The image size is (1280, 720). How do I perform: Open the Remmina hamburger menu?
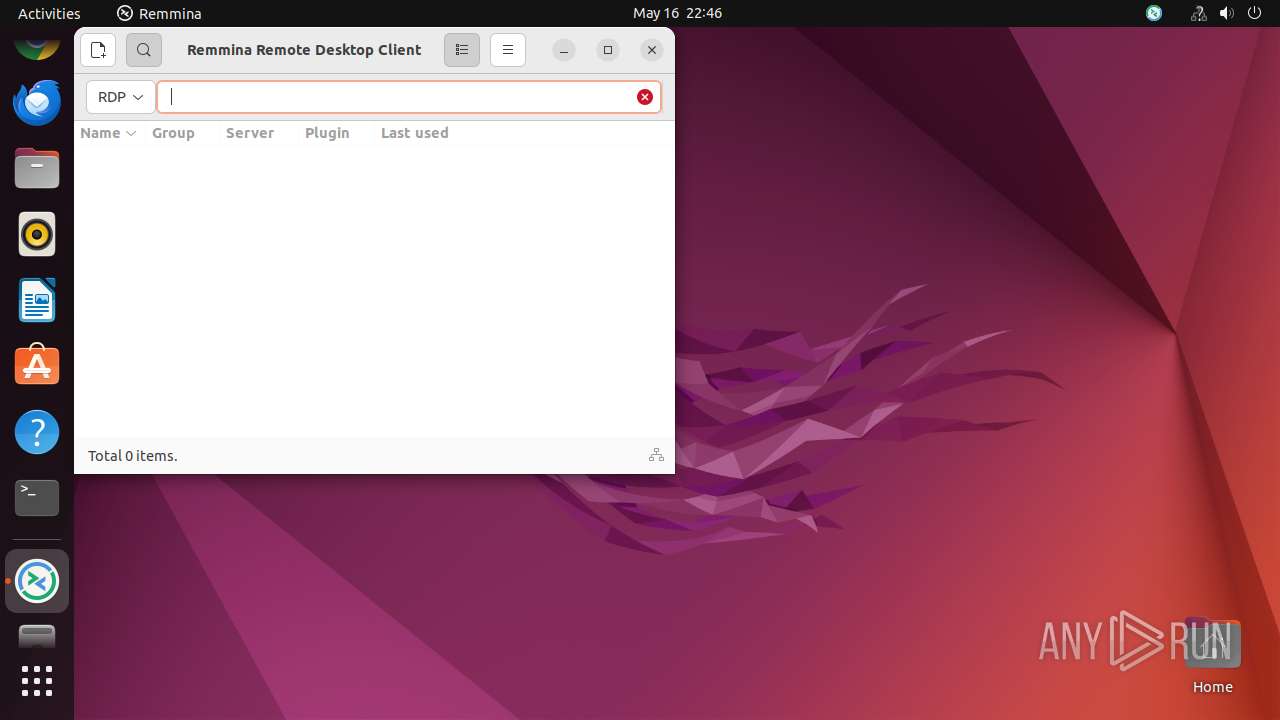508,50
